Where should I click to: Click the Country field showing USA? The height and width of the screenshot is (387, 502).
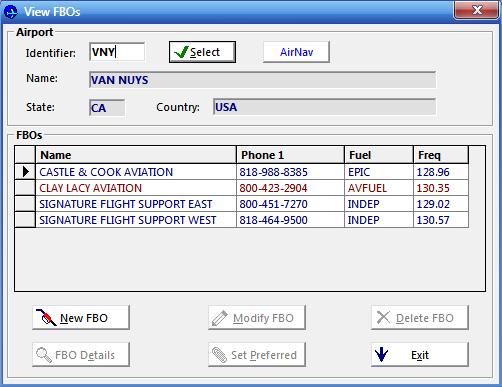(324, 107)
